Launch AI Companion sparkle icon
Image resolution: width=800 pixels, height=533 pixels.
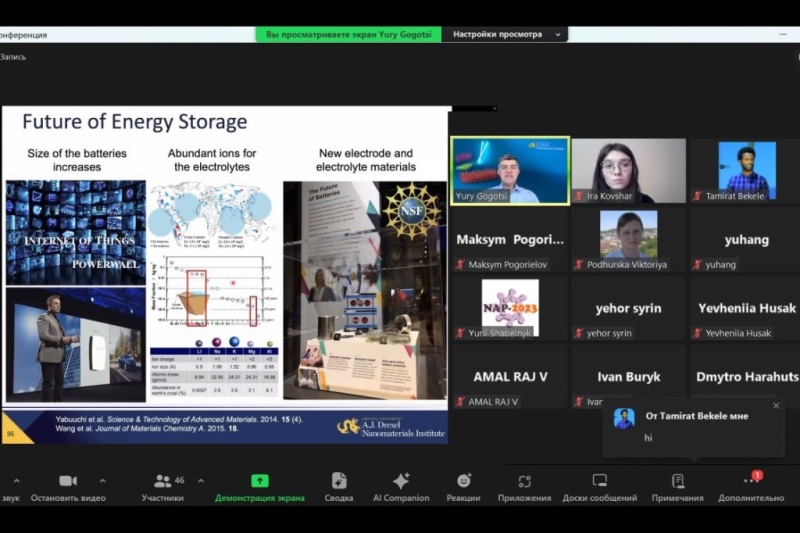[401, 481]
